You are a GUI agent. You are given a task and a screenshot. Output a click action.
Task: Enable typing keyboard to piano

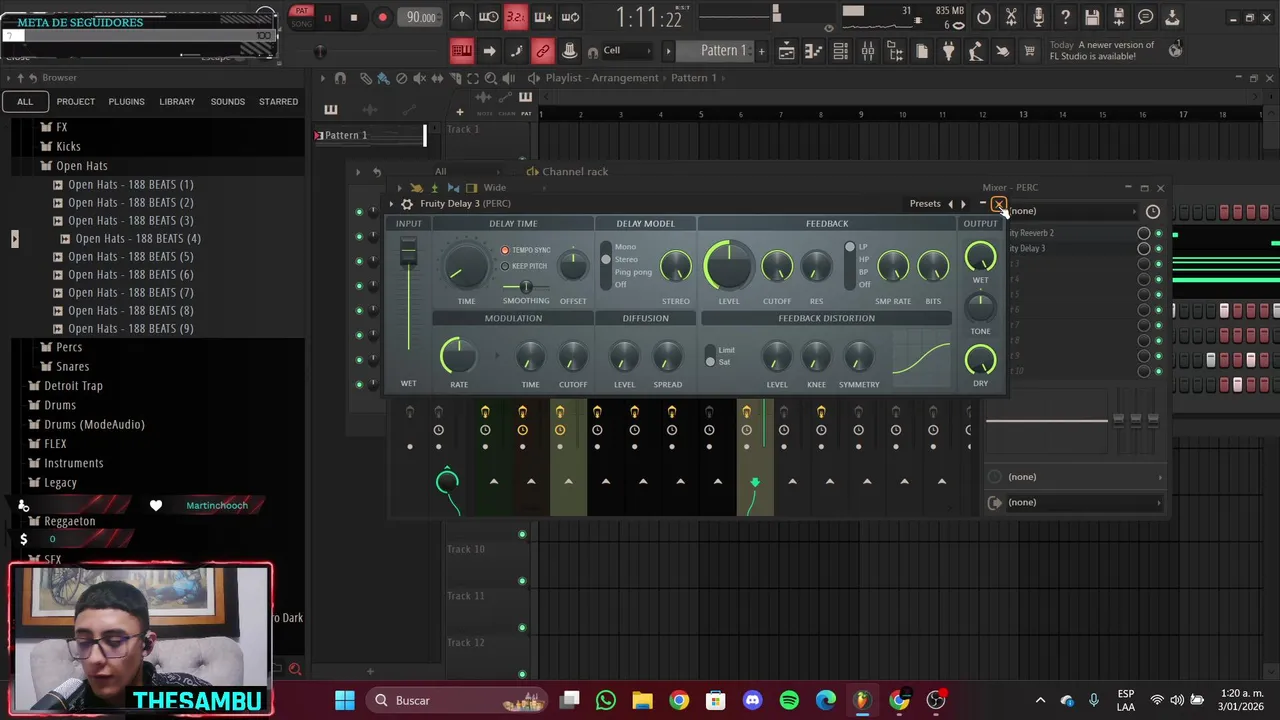[462, 51]
